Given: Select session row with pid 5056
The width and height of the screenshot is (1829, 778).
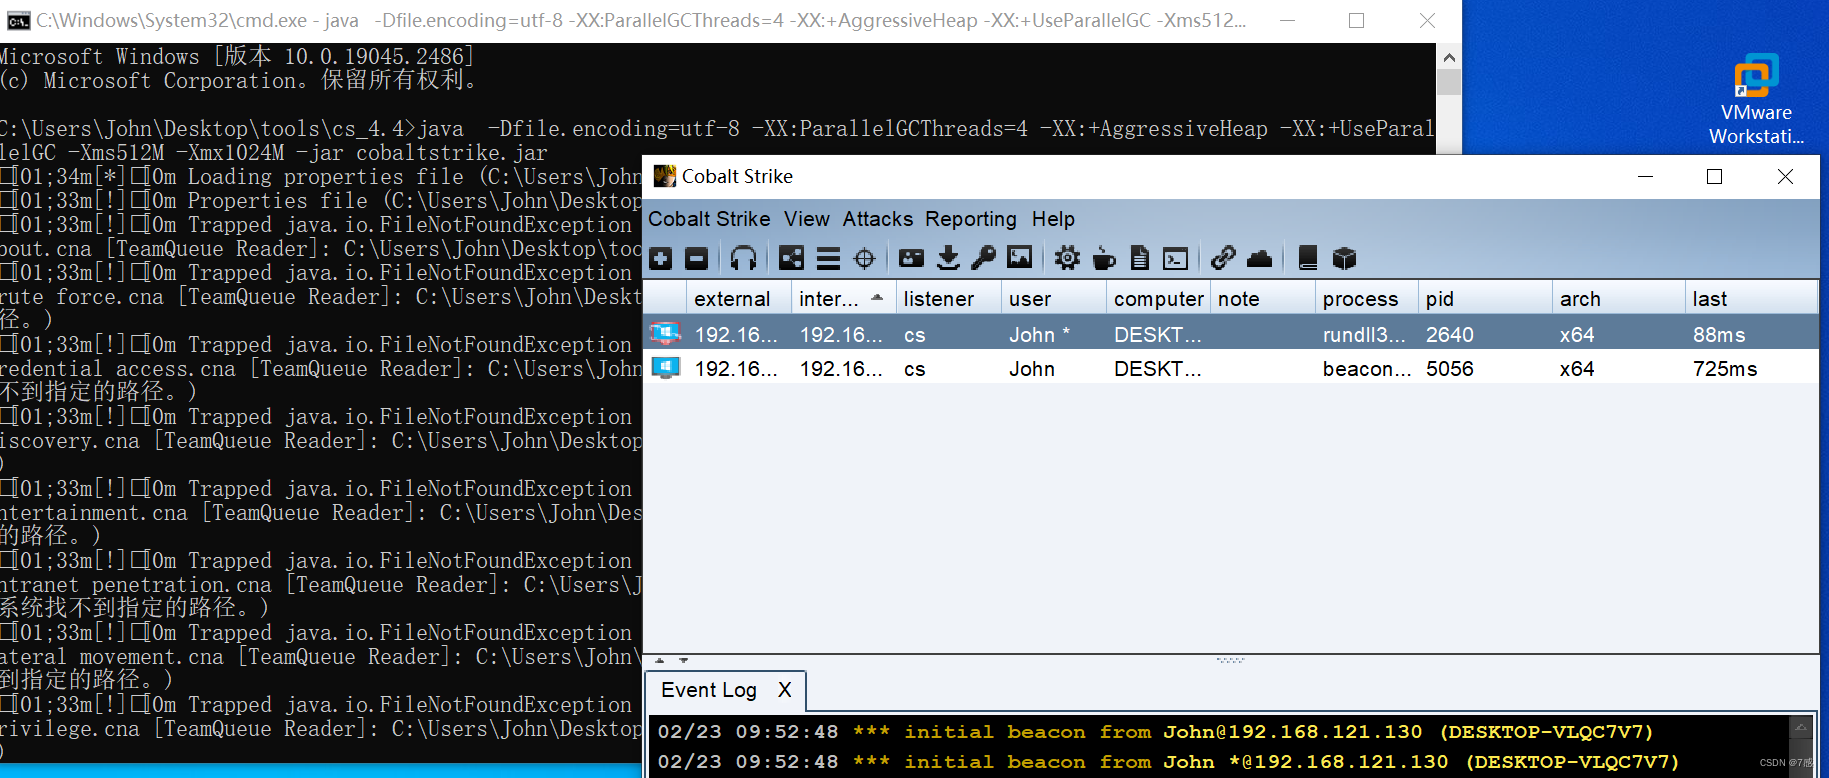Looking at the screenshot, I should coord(1230,368).
